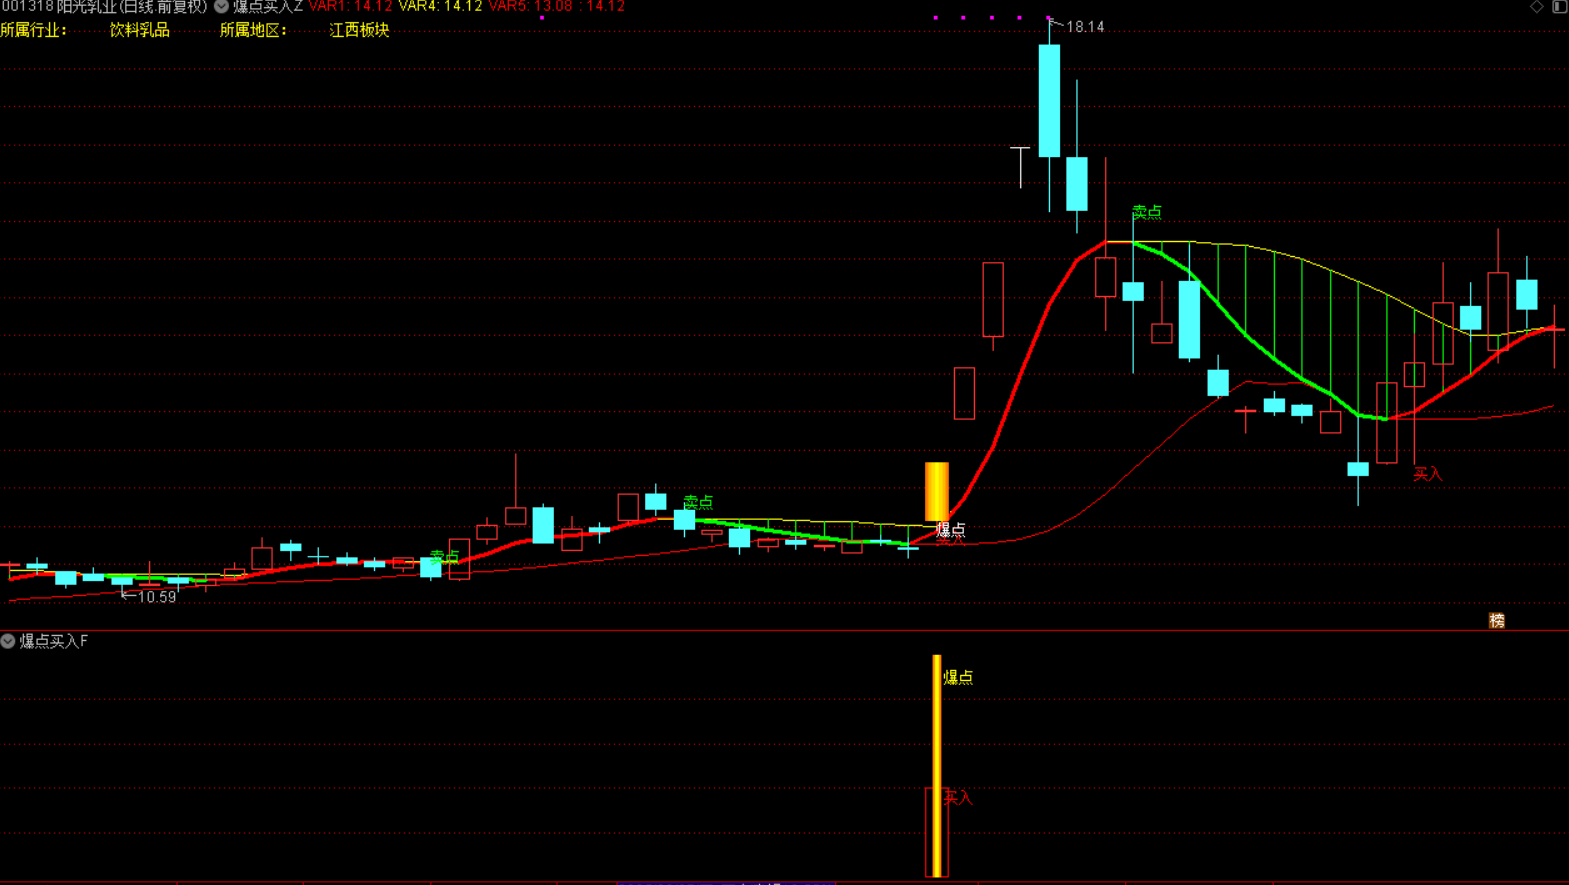
Task: Click the 榜 badge icon near chart bottom
Action: tap(1496, 621)
